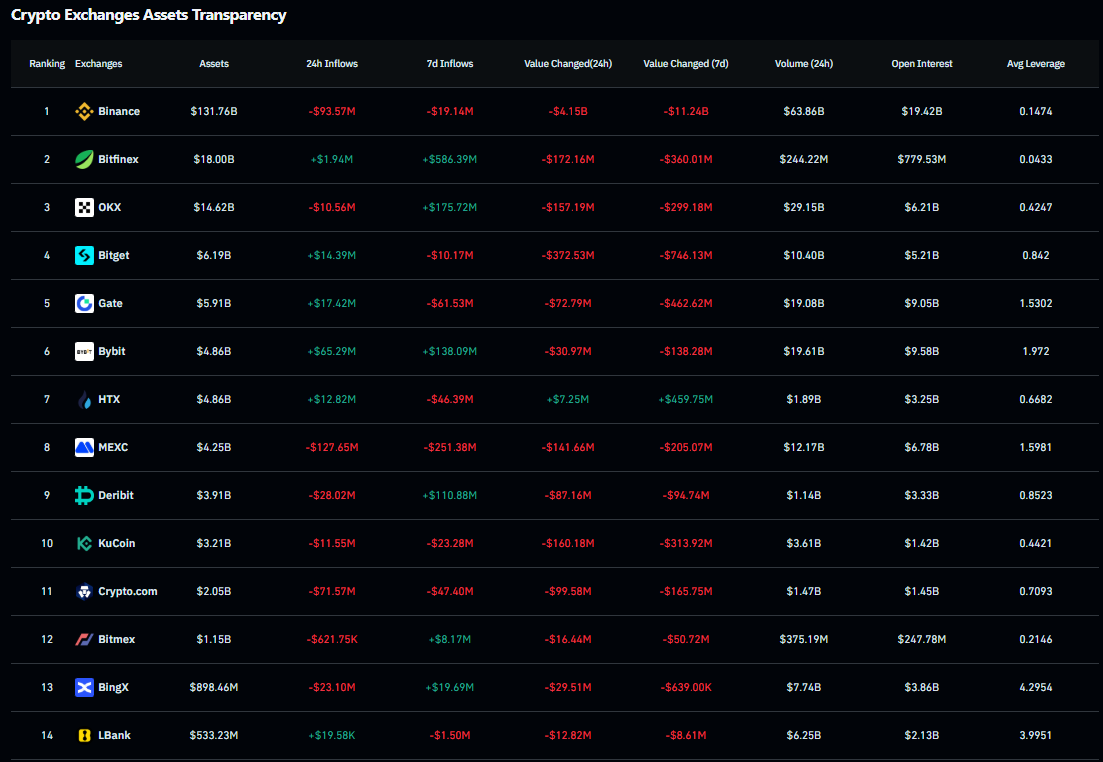This screenshot has height=762, width=1103.
Task: Sort by Volume (24h) column header
Action: (x=804, y=63)
